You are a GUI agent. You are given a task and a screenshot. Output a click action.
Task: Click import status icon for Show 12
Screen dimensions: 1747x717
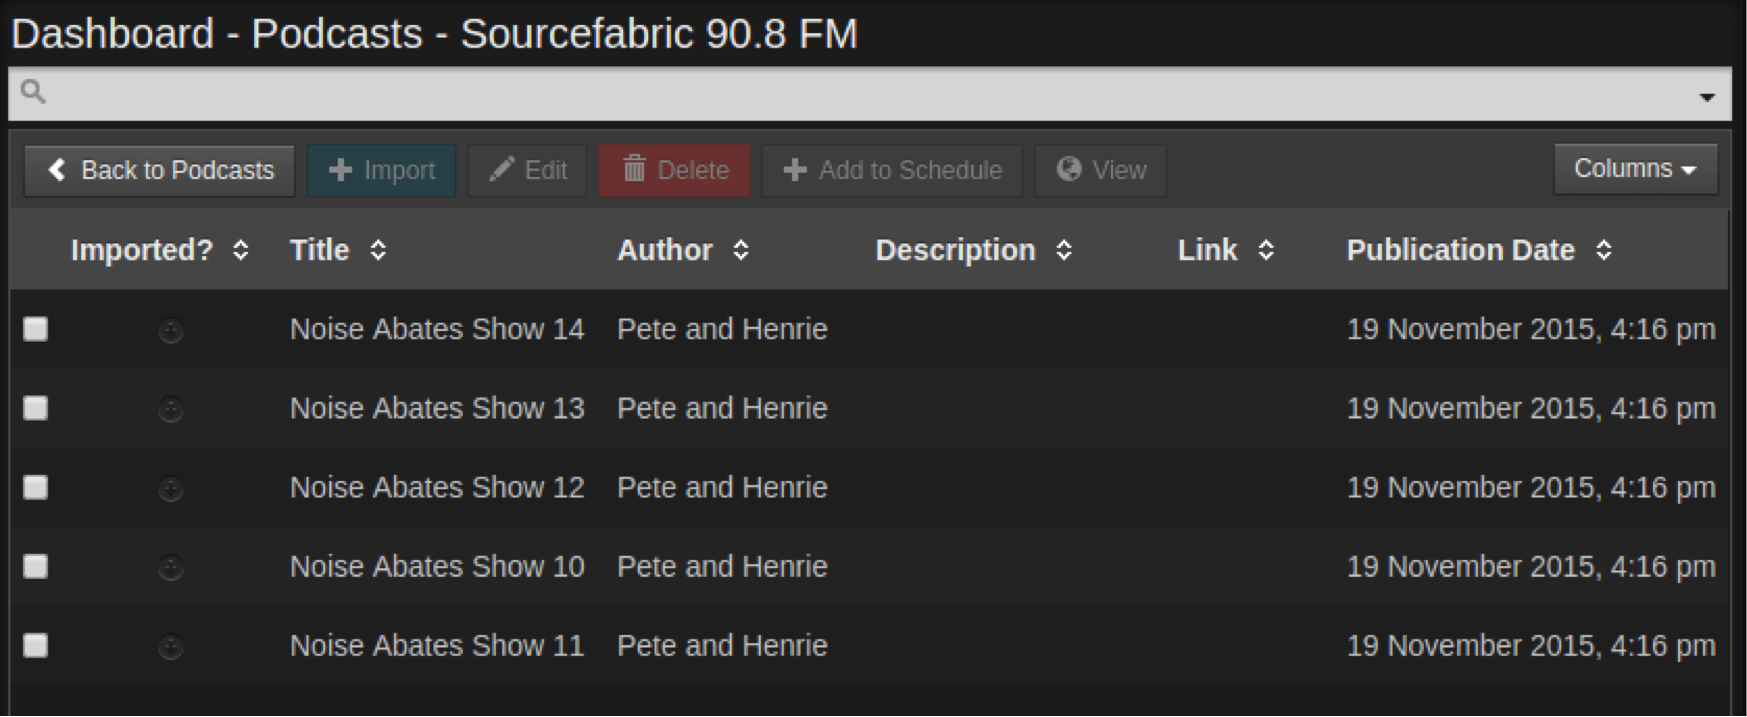(x=171, y=488)
